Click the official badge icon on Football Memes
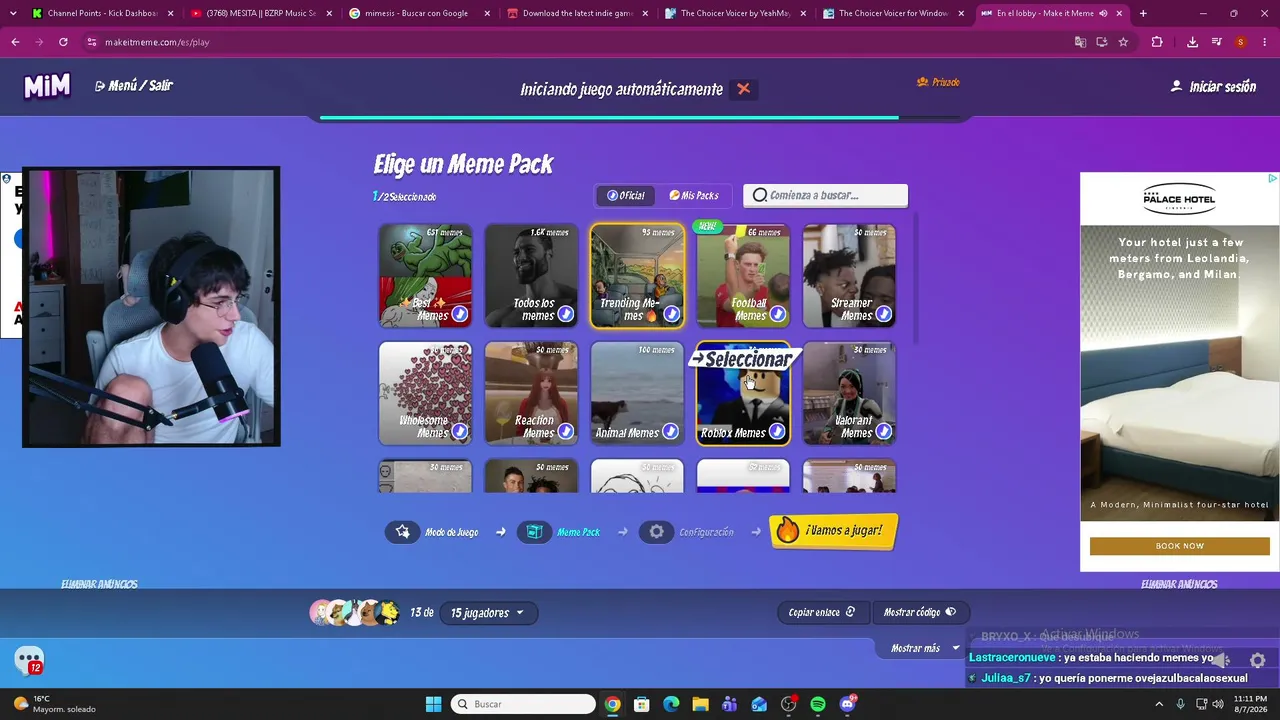Screen dimensions: 1280x720 click(x=777, y=314)
